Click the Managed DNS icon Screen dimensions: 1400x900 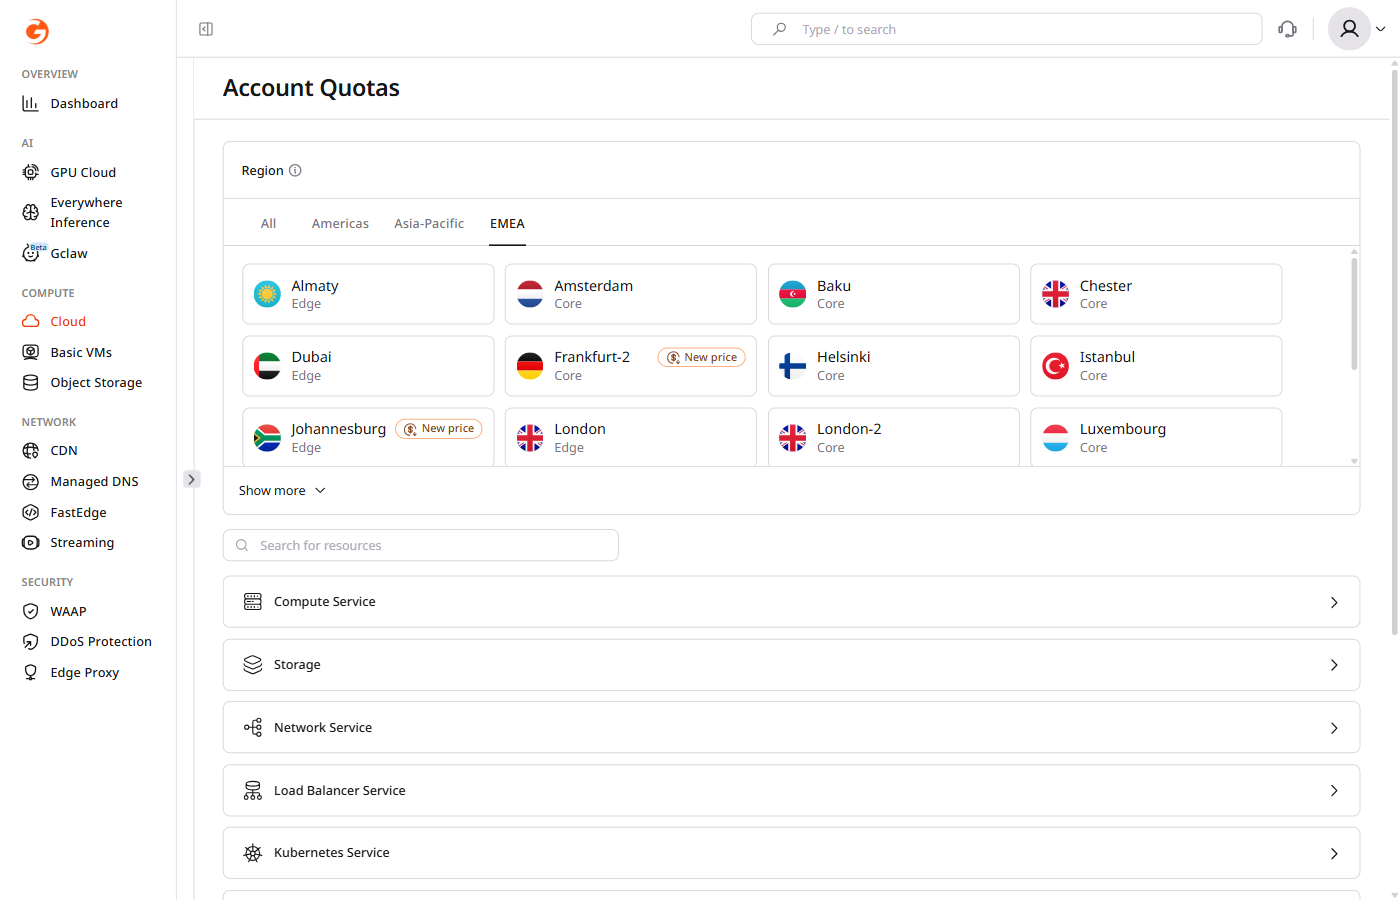[x=31, y=481]
